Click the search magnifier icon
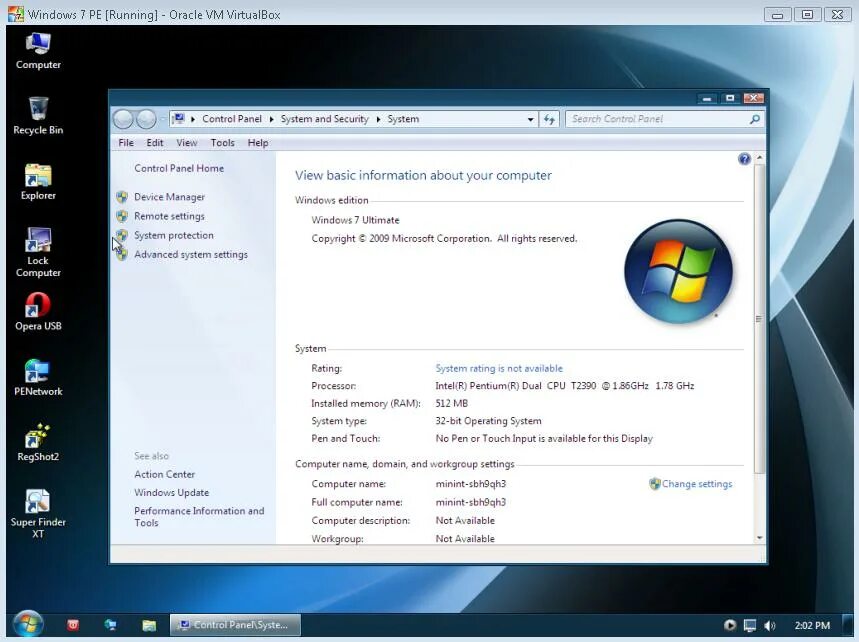Screen dimensions: 859x642 [x=754, y=119]
